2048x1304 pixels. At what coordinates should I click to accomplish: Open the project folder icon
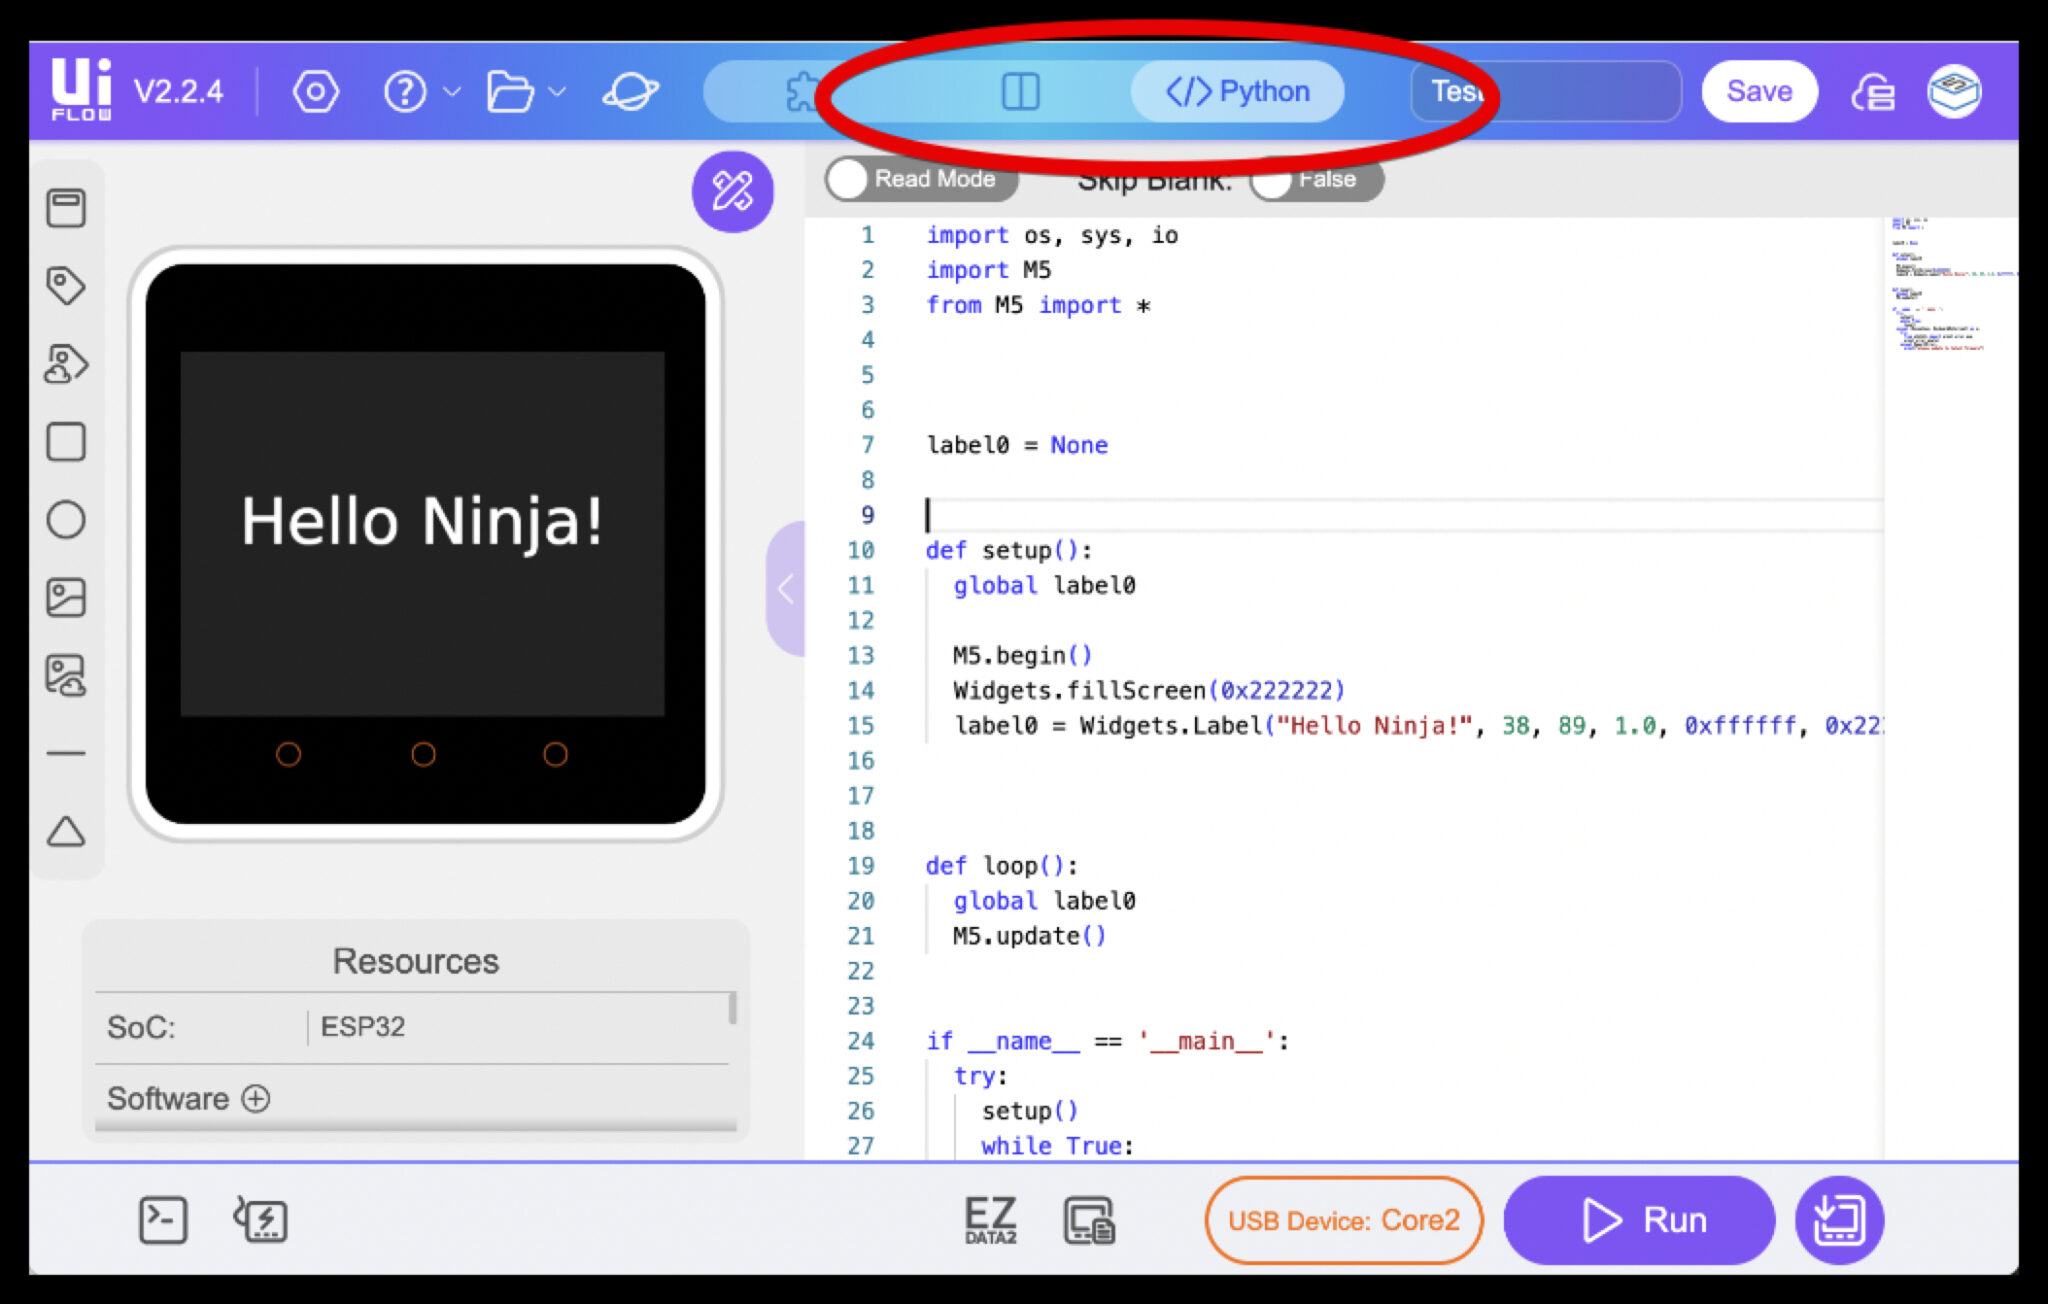point(510,92)
